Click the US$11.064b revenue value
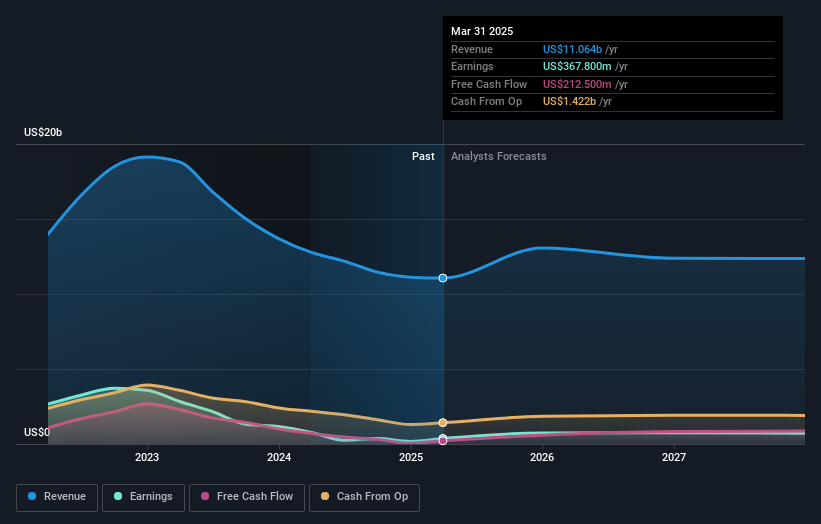This screenshot has height=524, width=821. click(x=572, y=49)
